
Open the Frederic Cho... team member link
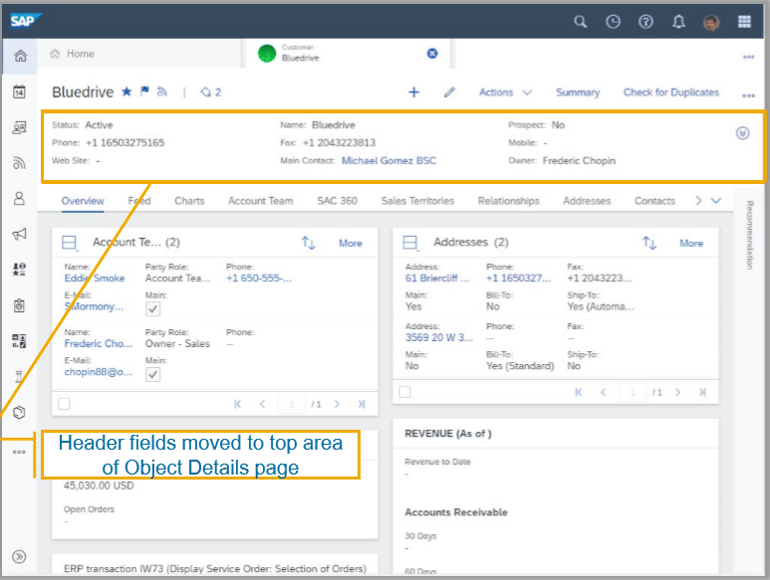tap(98, 343)
